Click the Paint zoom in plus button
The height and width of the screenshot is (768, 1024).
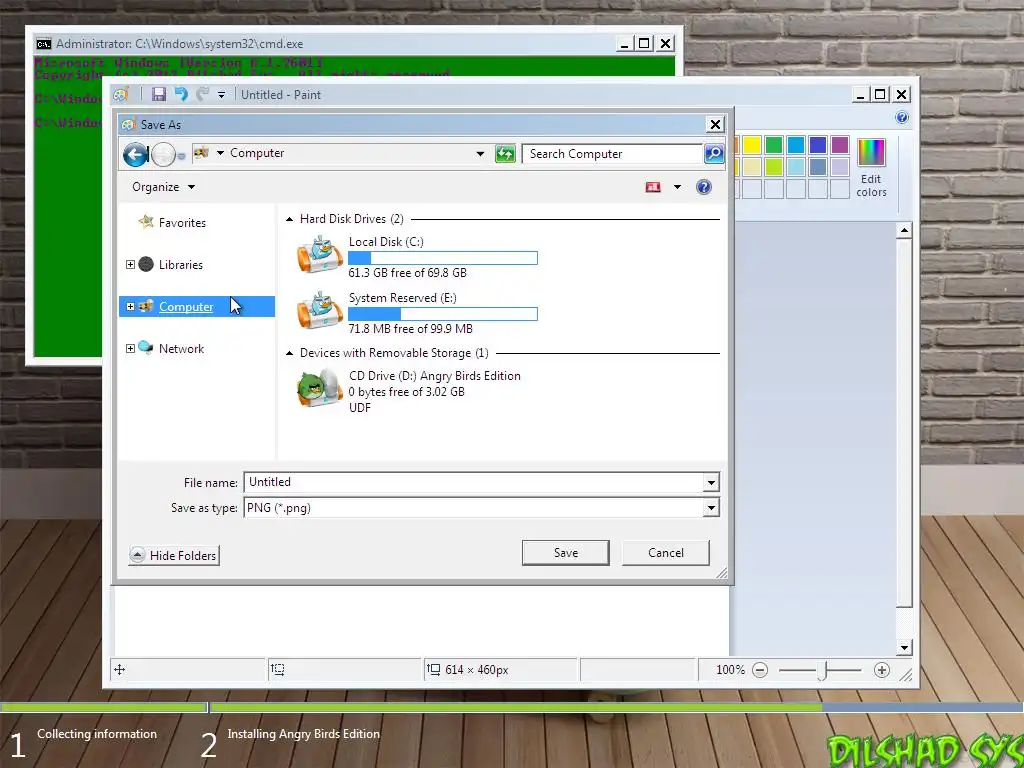(x=882, y=670)
